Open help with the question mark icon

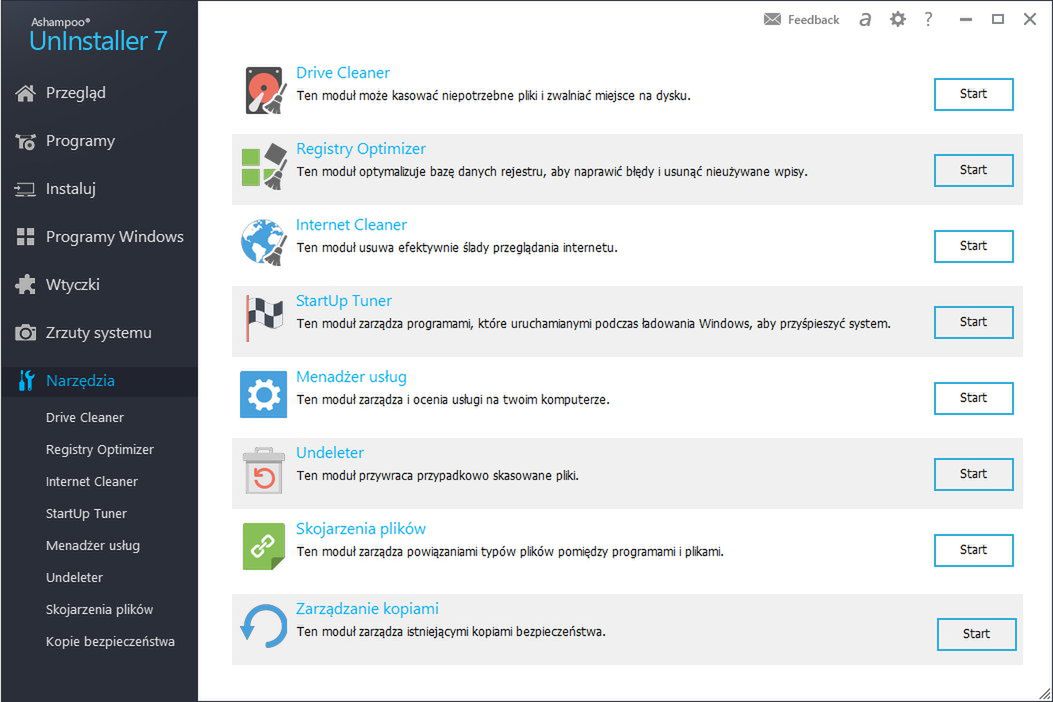(x=928, y=19)
